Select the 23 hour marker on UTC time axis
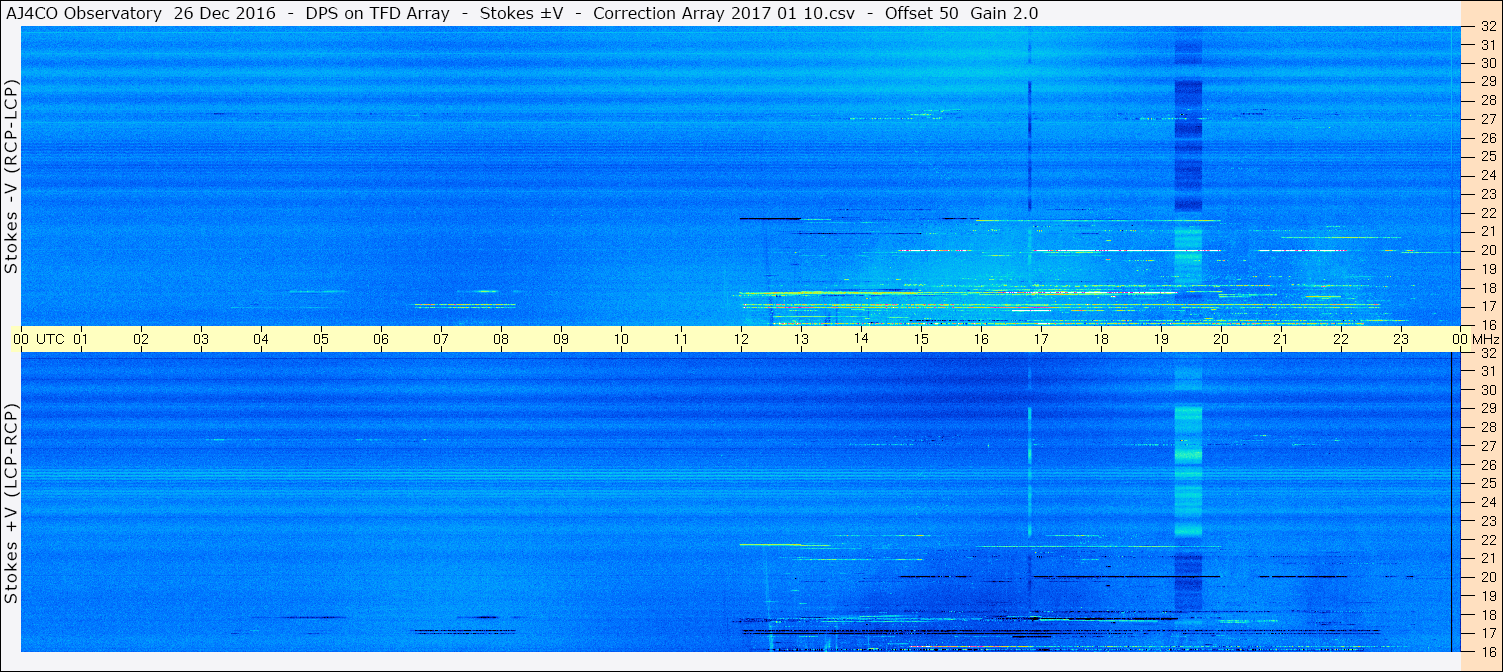The image size is (1503, 672). (1401, 340)
